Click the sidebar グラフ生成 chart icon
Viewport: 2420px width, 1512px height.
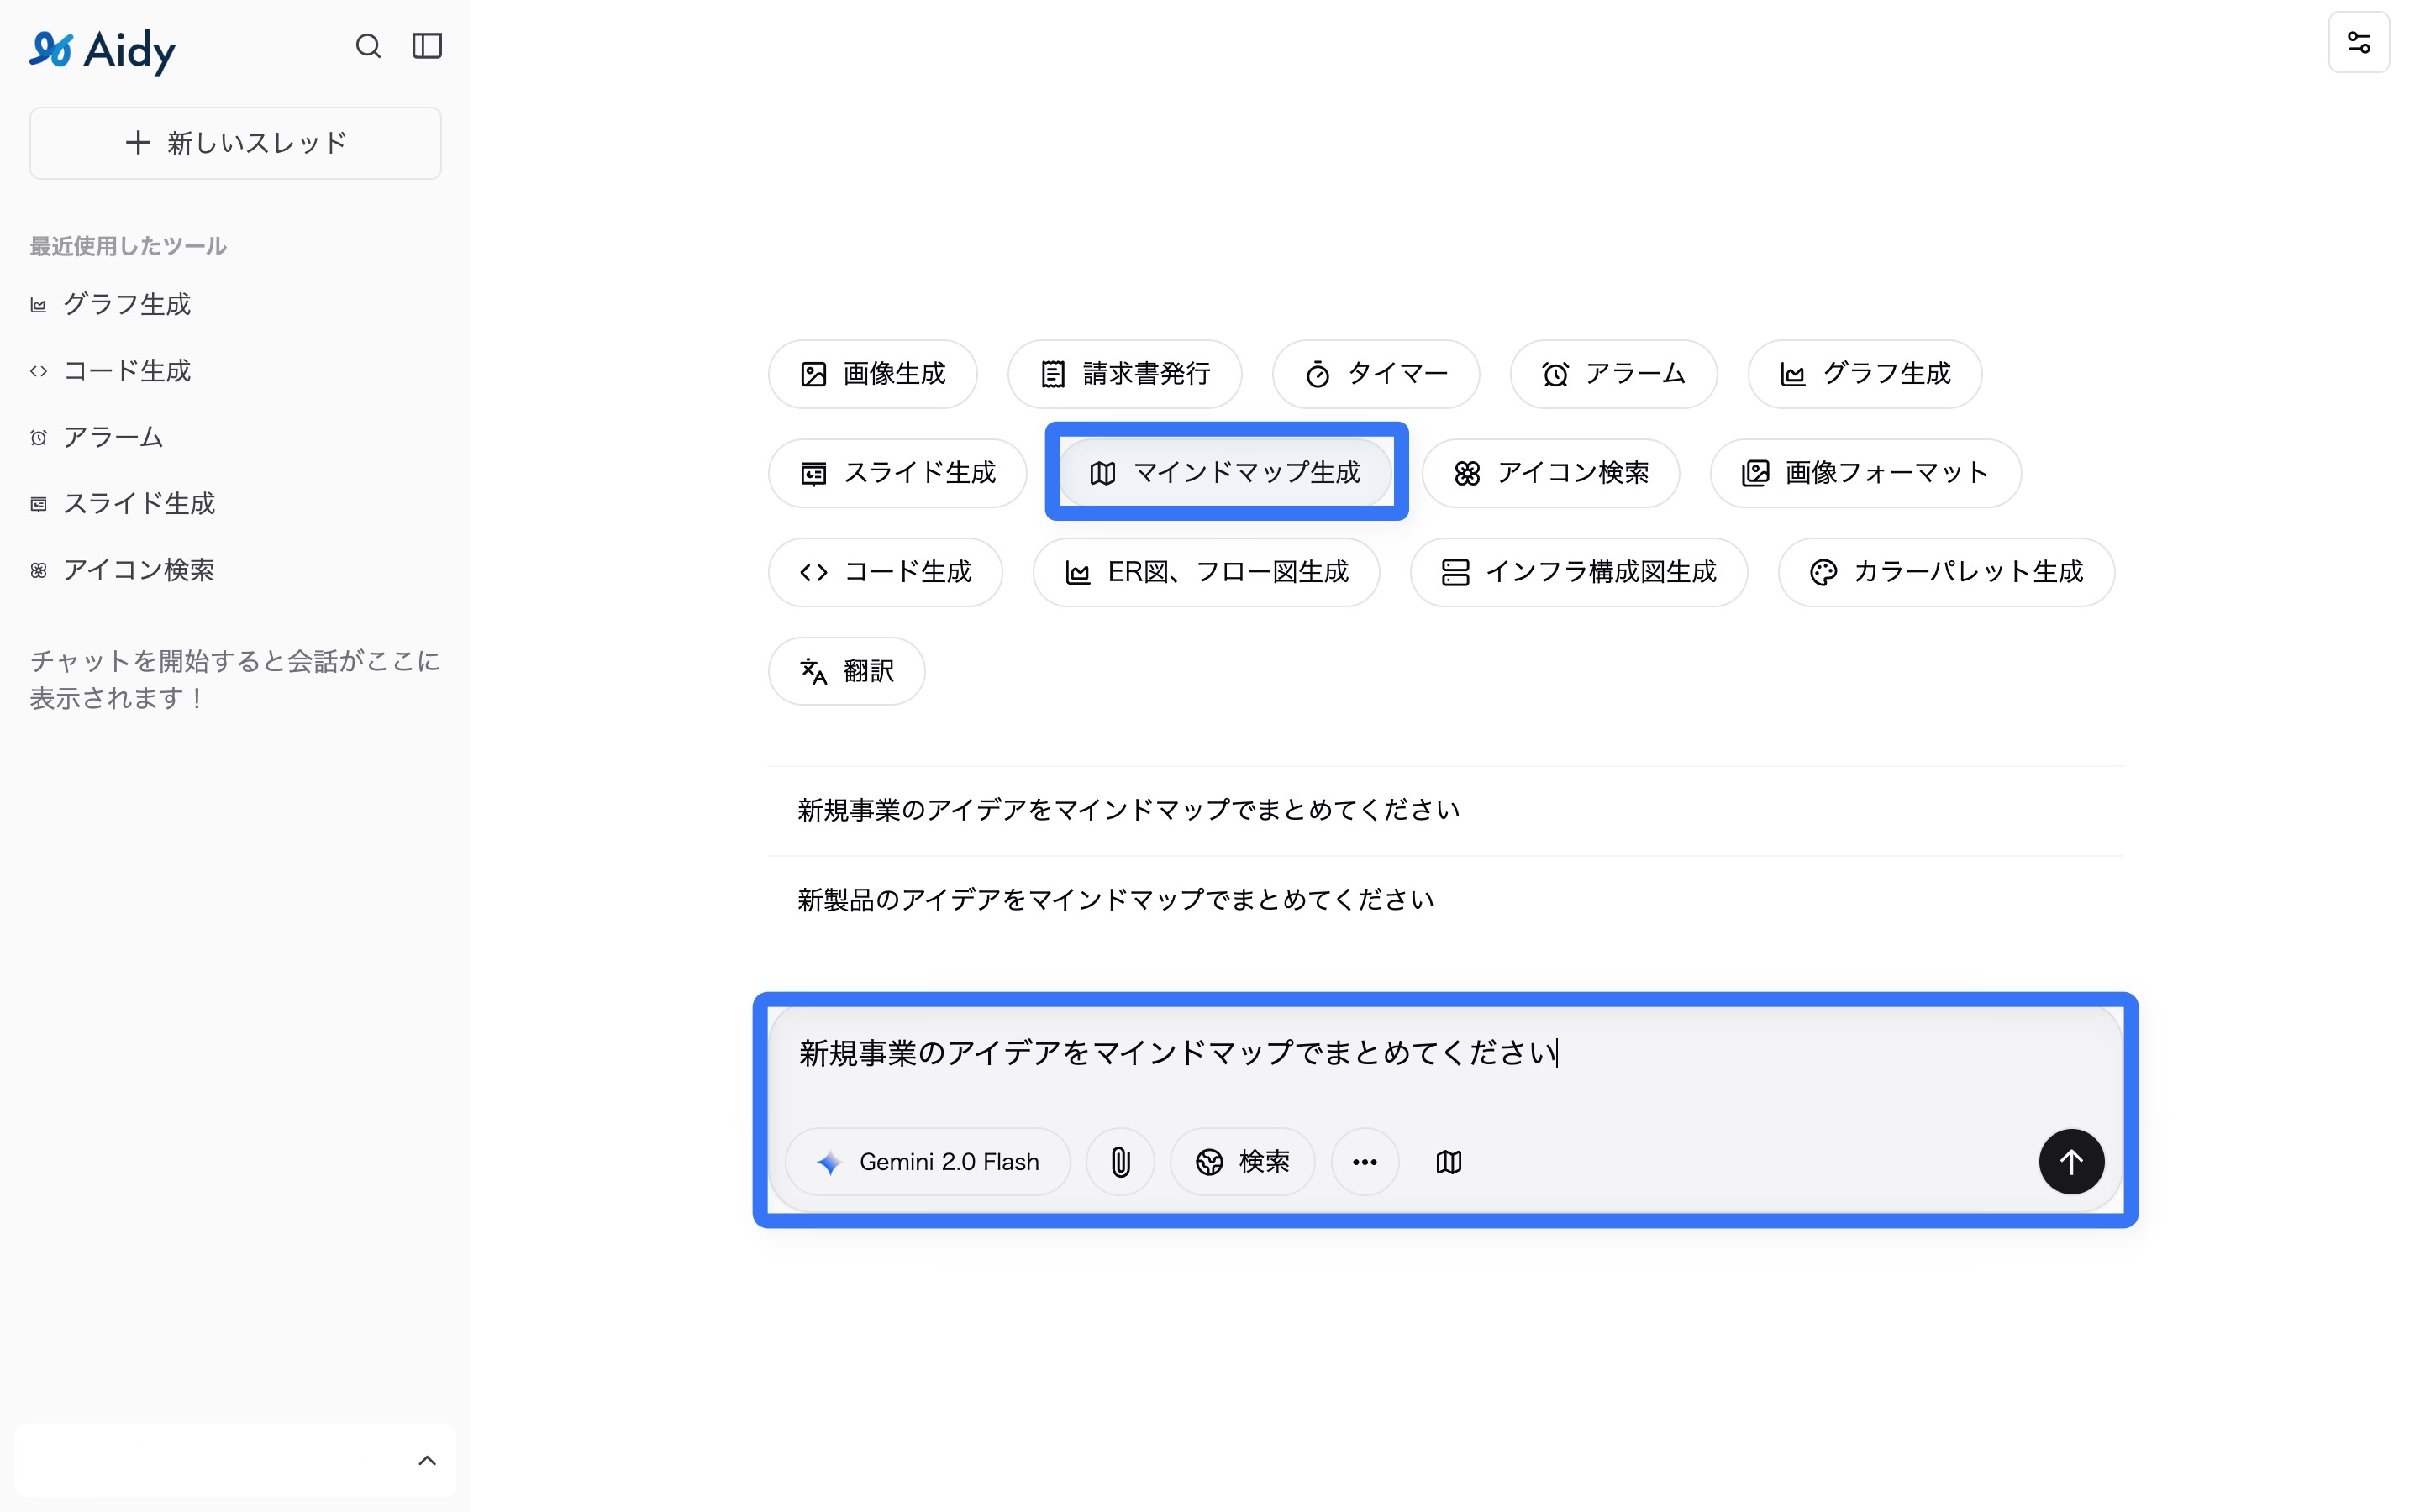tap(38, 305)
